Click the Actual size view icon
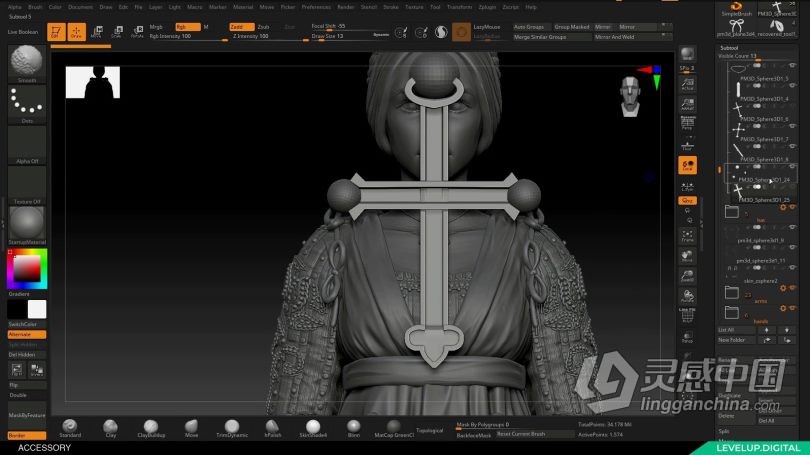 (687, 85)
